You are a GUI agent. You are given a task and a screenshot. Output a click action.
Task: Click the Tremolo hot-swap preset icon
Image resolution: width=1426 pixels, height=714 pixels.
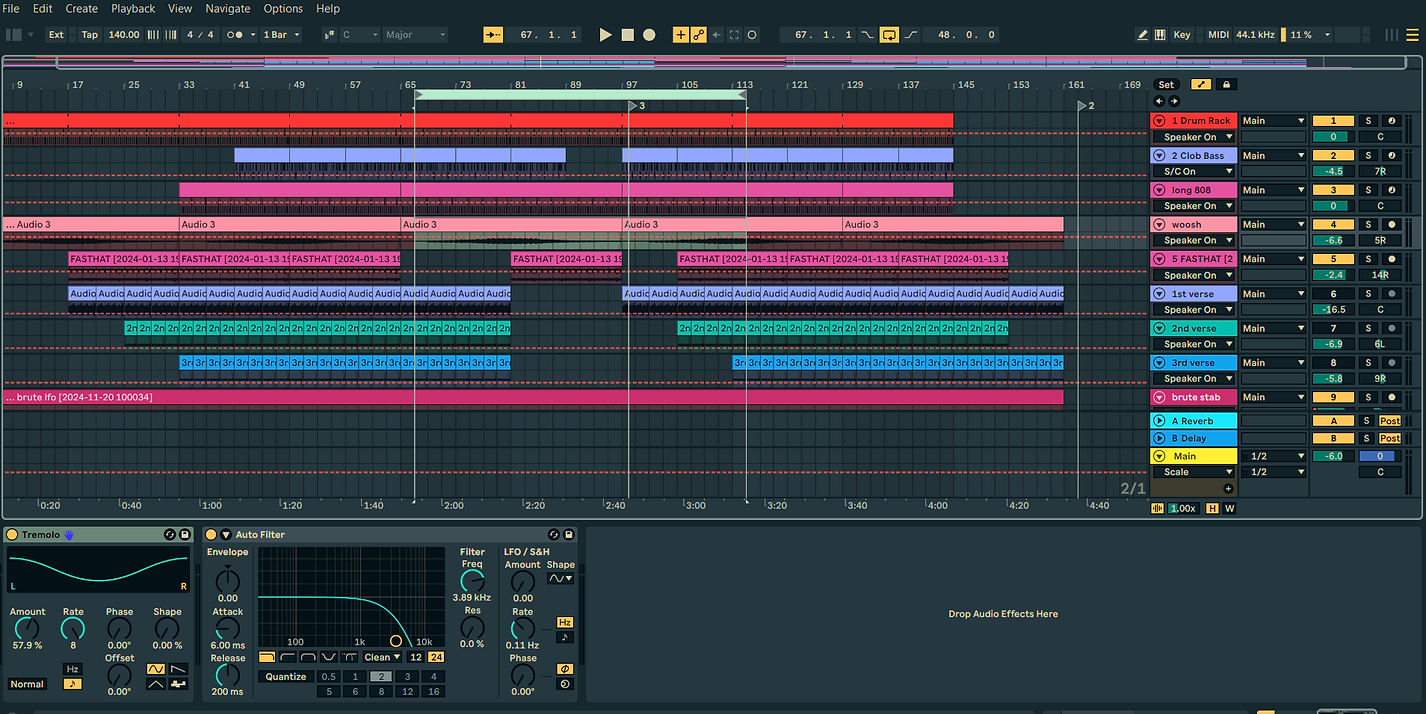coord(169,535)
